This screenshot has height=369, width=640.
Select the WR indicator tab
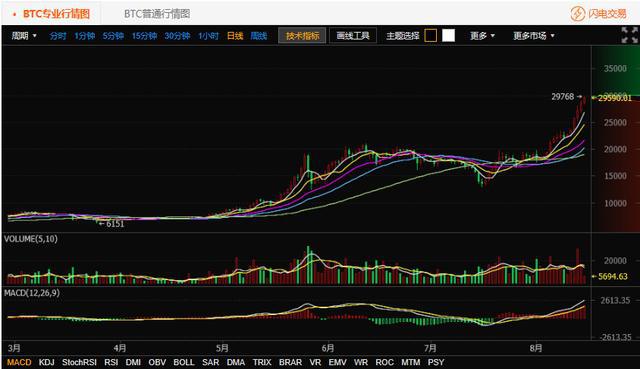coord(361,362)
